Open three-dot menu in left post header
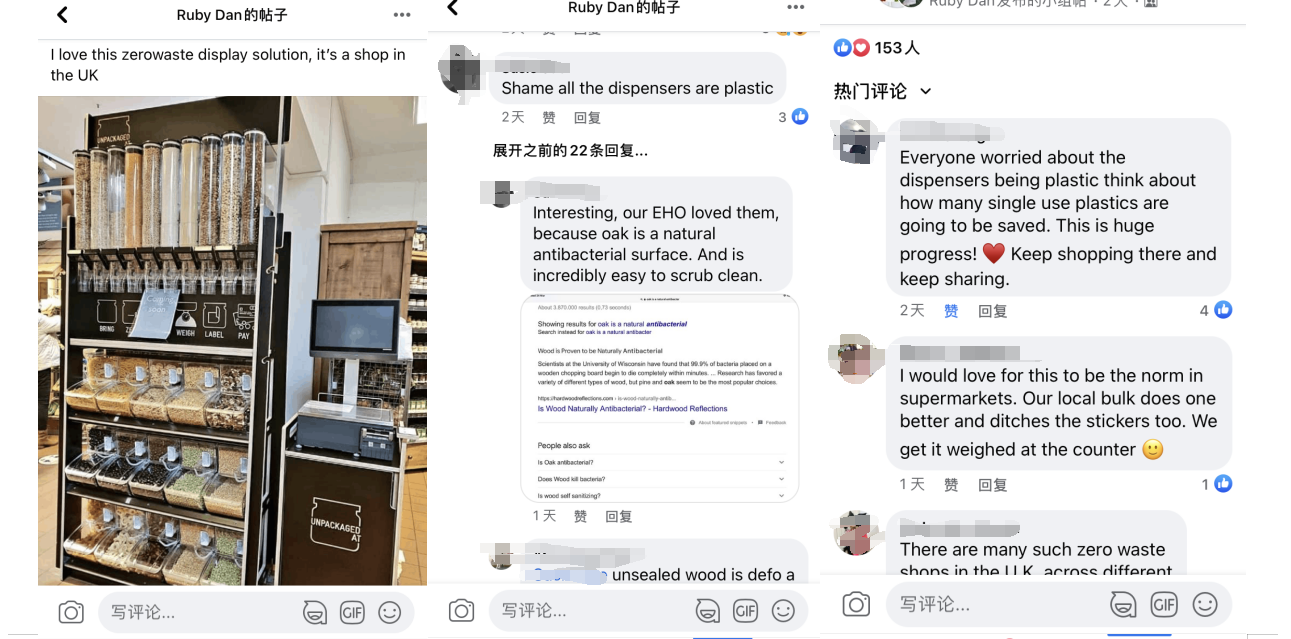 click(402, 15)
